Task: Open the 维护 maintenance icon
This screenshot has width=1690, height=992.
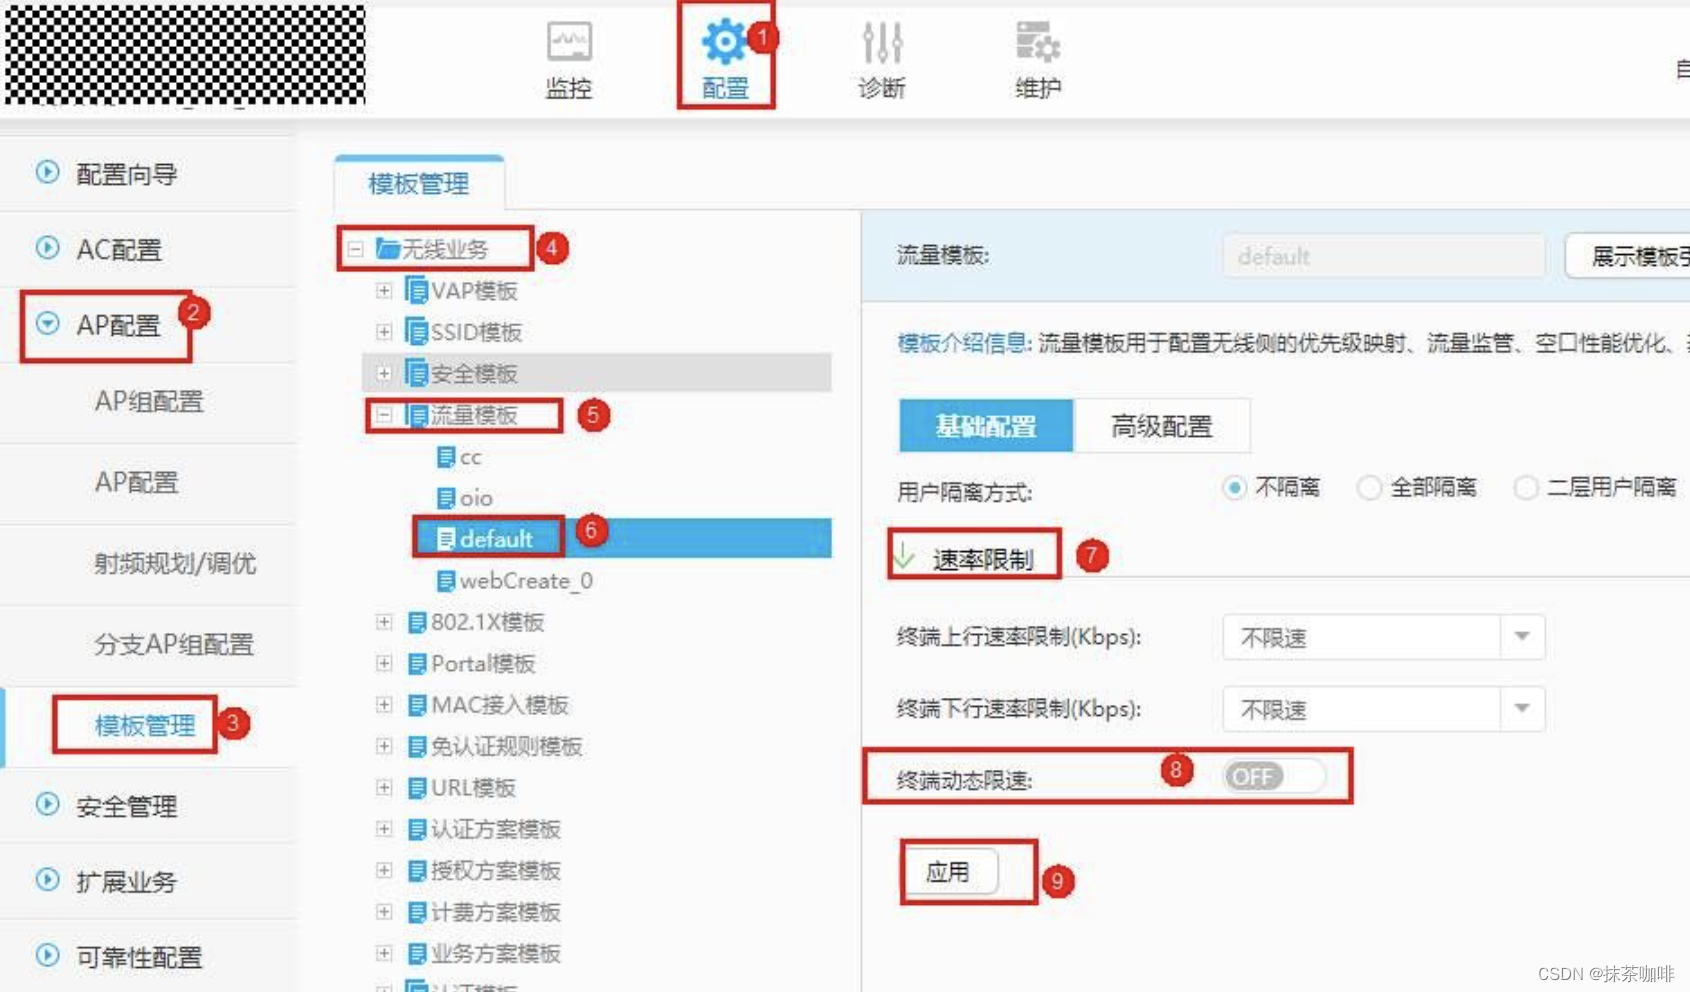Action: [1038, 42]
